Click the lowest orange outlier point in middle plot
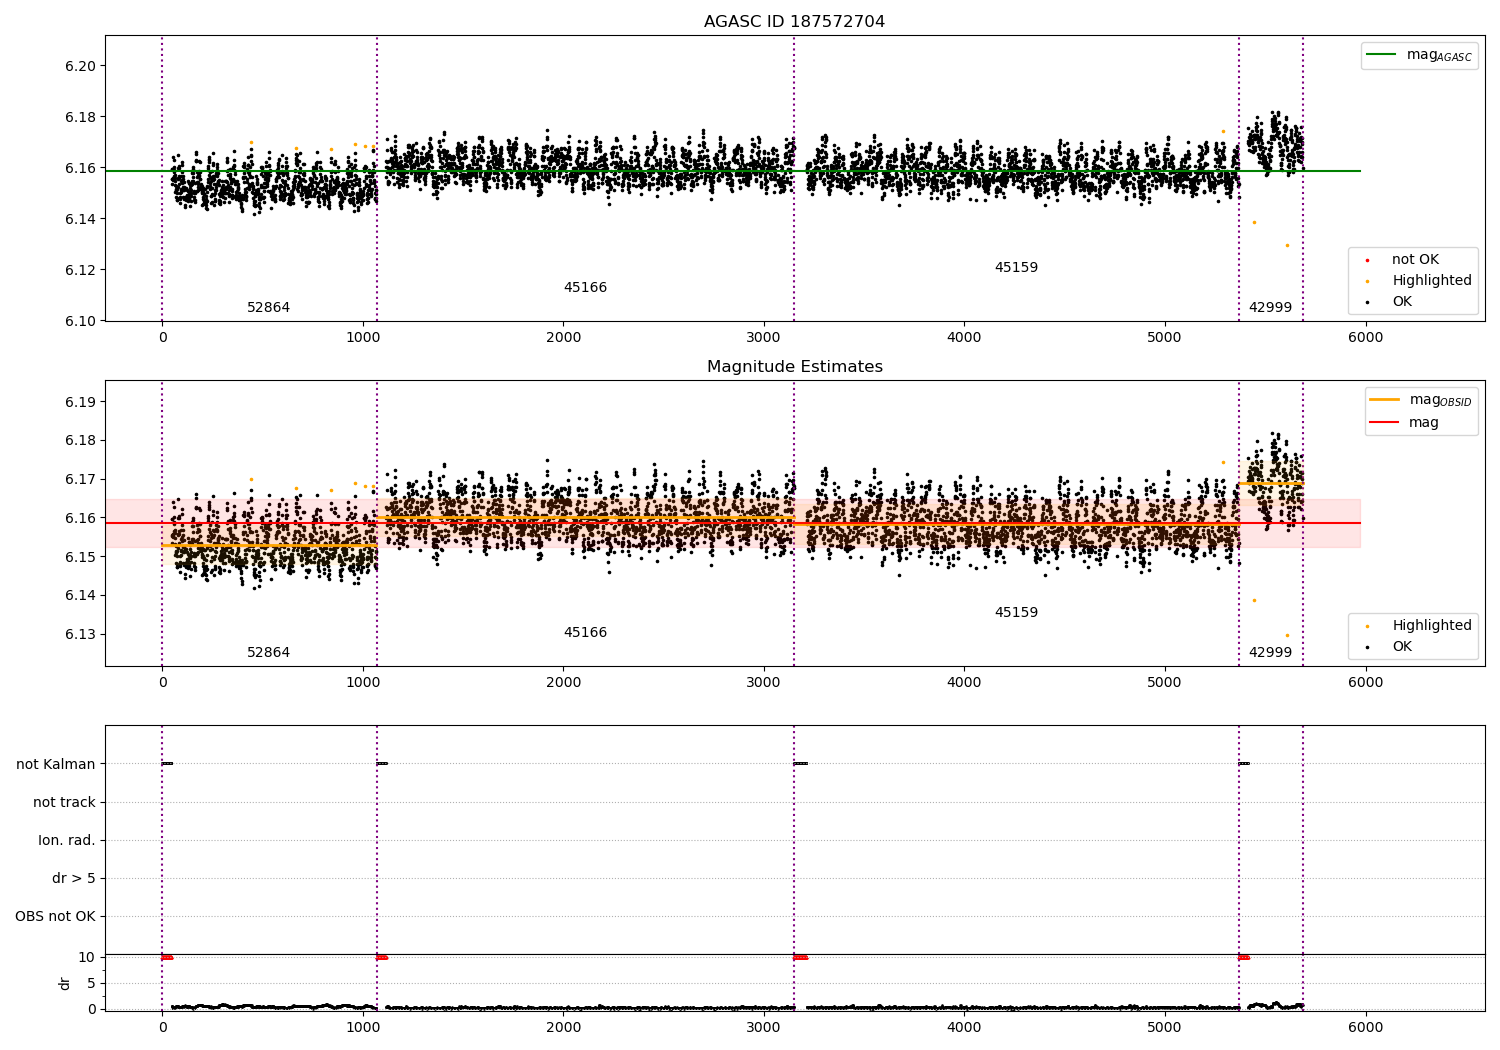Viewport: 1500px width, 1050px height. point(1287,636)
